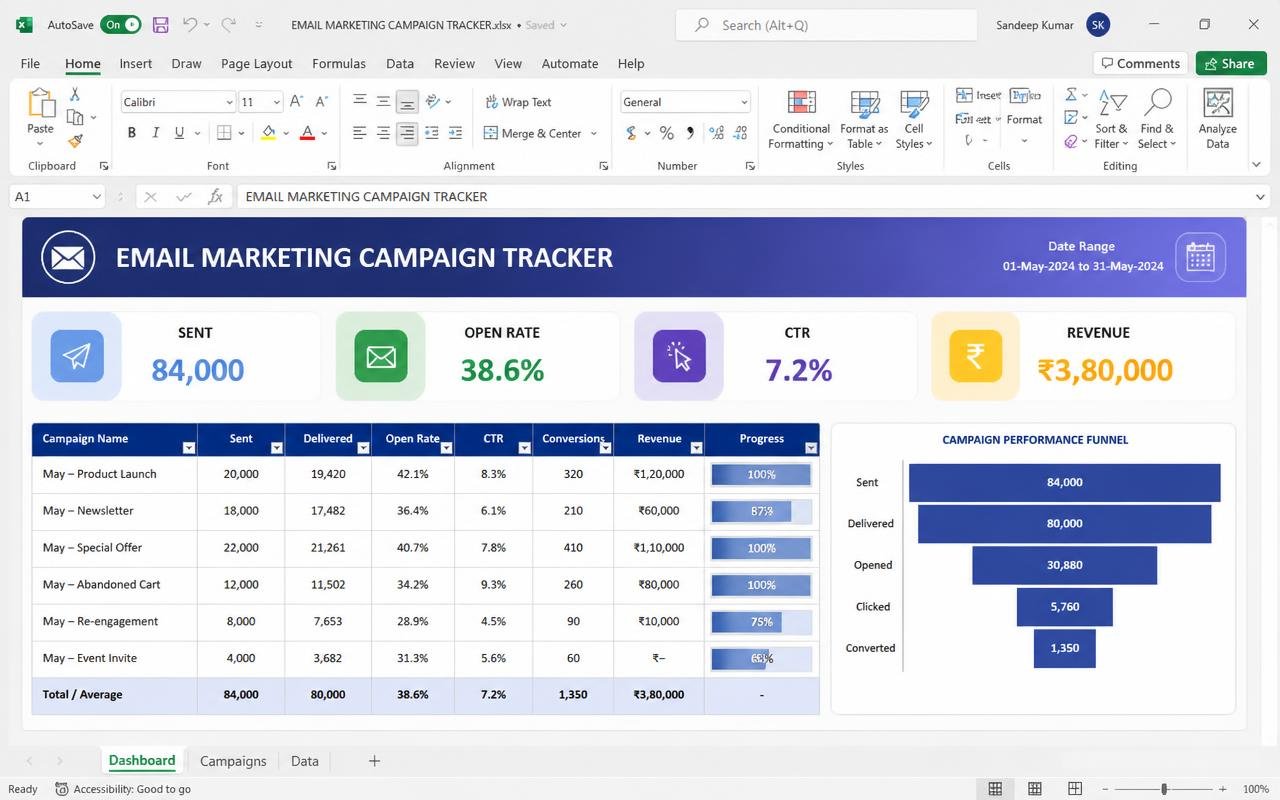Decrease font size with smaller A
Image resolution: width=1280 pixels, height=800 pixels.
[x=321, y=102]
